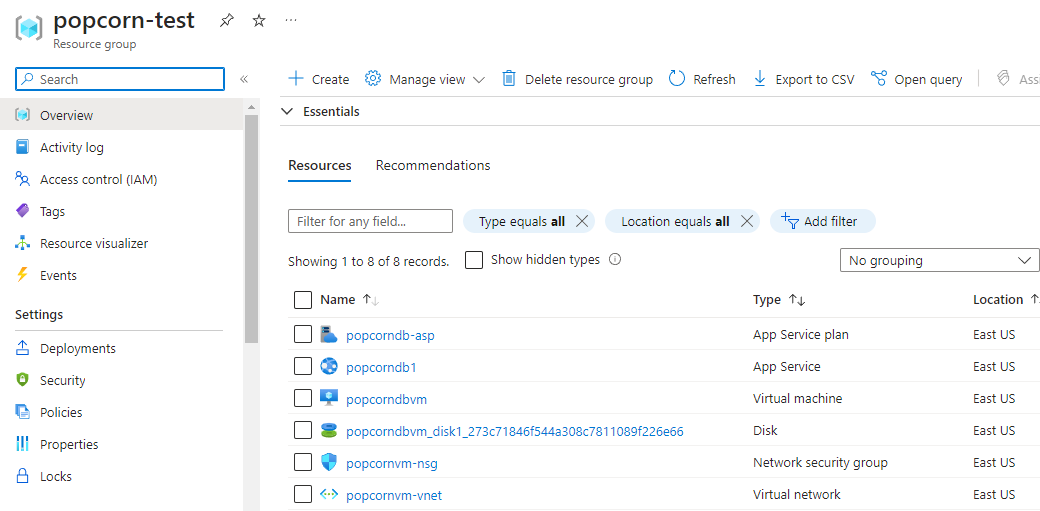Viewport: 1040px width, 511px height.
Task: Click the Overview icon in sidebar
Action: (23, 115)
